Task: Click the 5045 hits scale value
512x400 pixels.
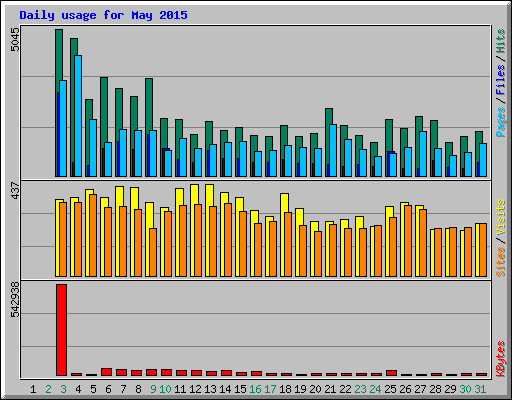Action: pyautogui.click(x=15, y=39)
